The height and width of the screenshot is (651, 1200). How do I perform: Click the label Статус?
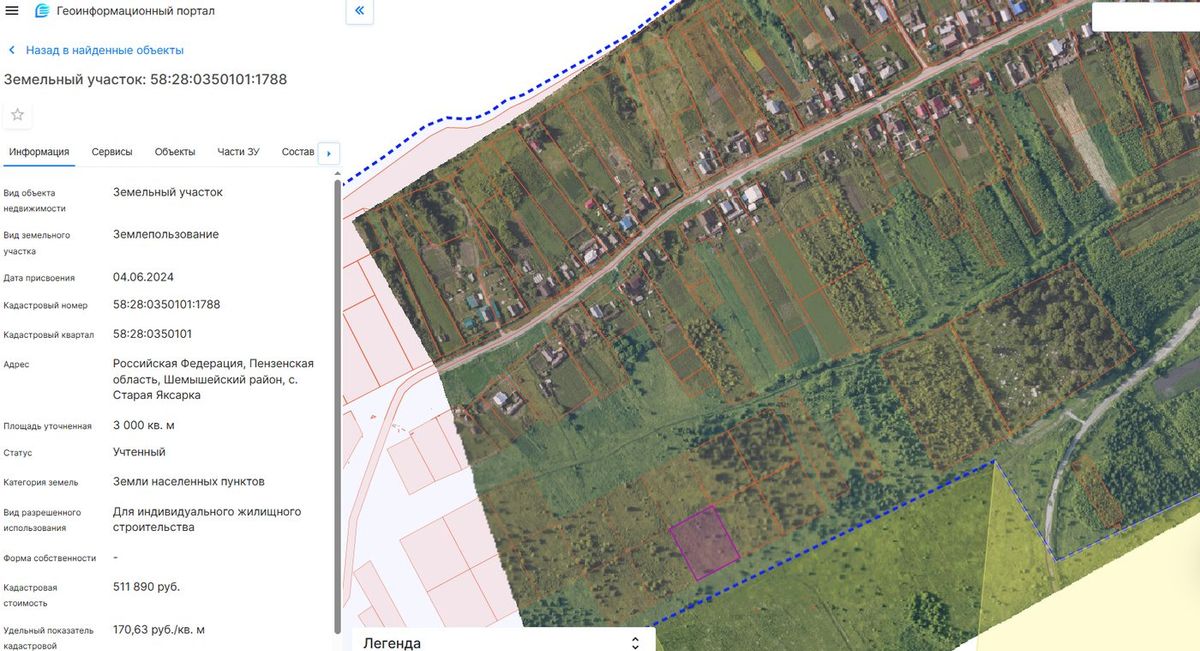(x=19, y=454)
